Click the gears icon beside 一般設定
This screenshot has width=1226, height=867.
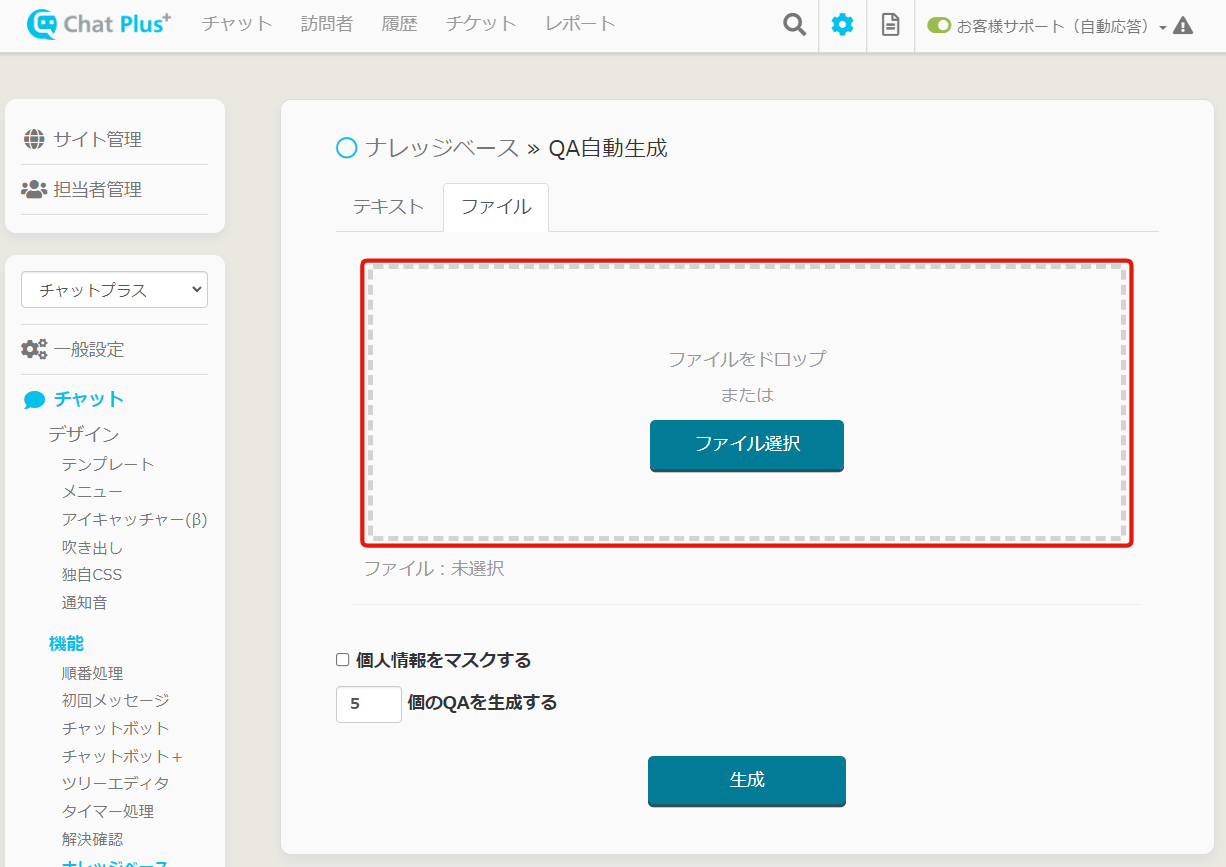click(34, 349)
